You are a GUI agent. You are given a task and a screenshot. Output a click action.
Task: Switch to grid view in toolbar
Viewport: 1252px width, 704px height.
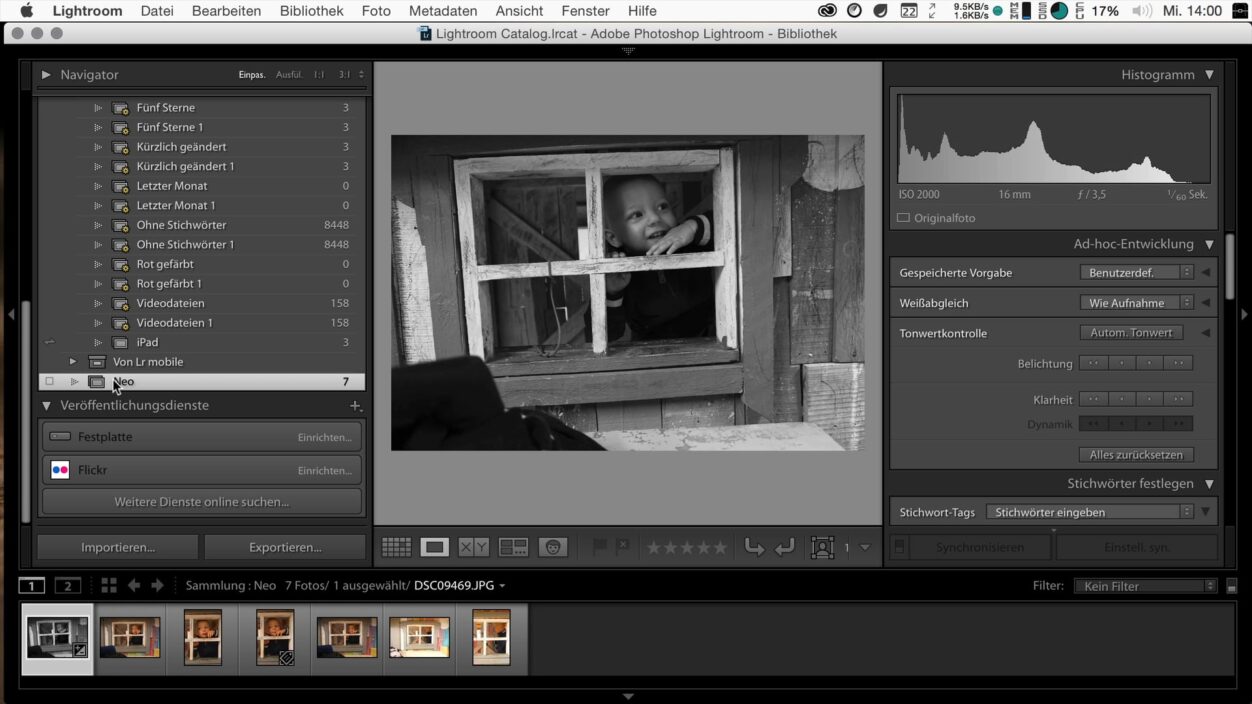tap(396, 547)
